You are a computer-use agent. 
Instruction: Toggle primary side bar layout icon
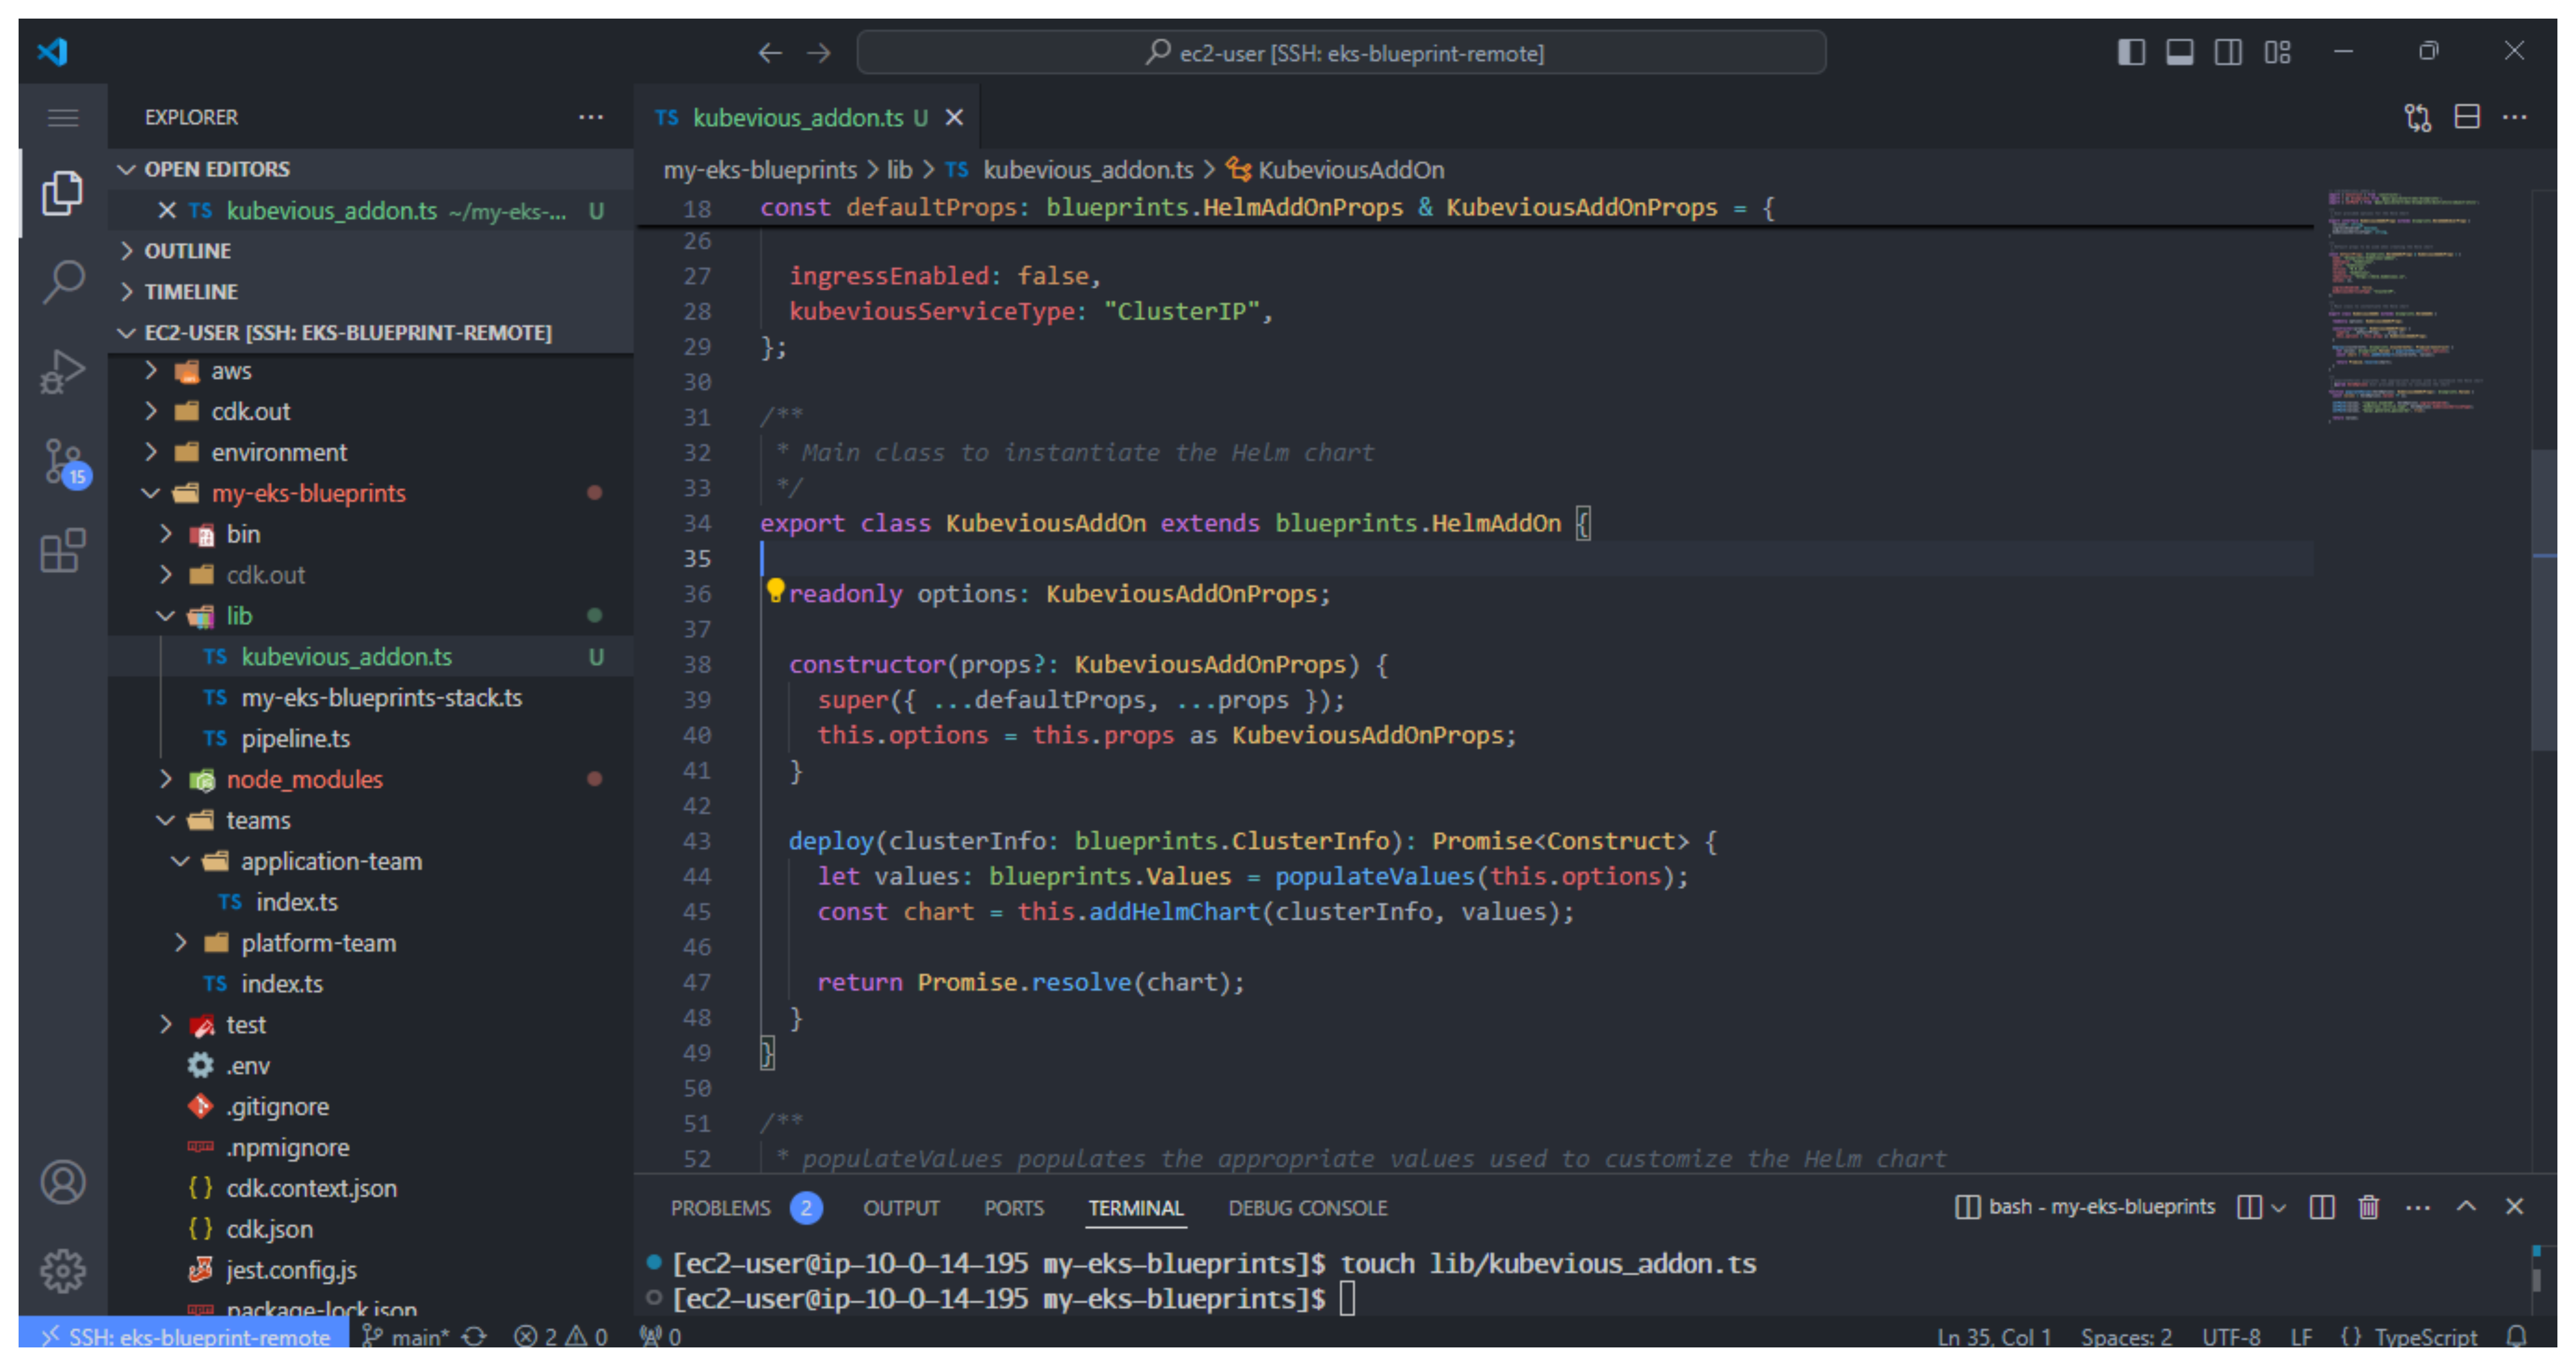point(2131,52)
